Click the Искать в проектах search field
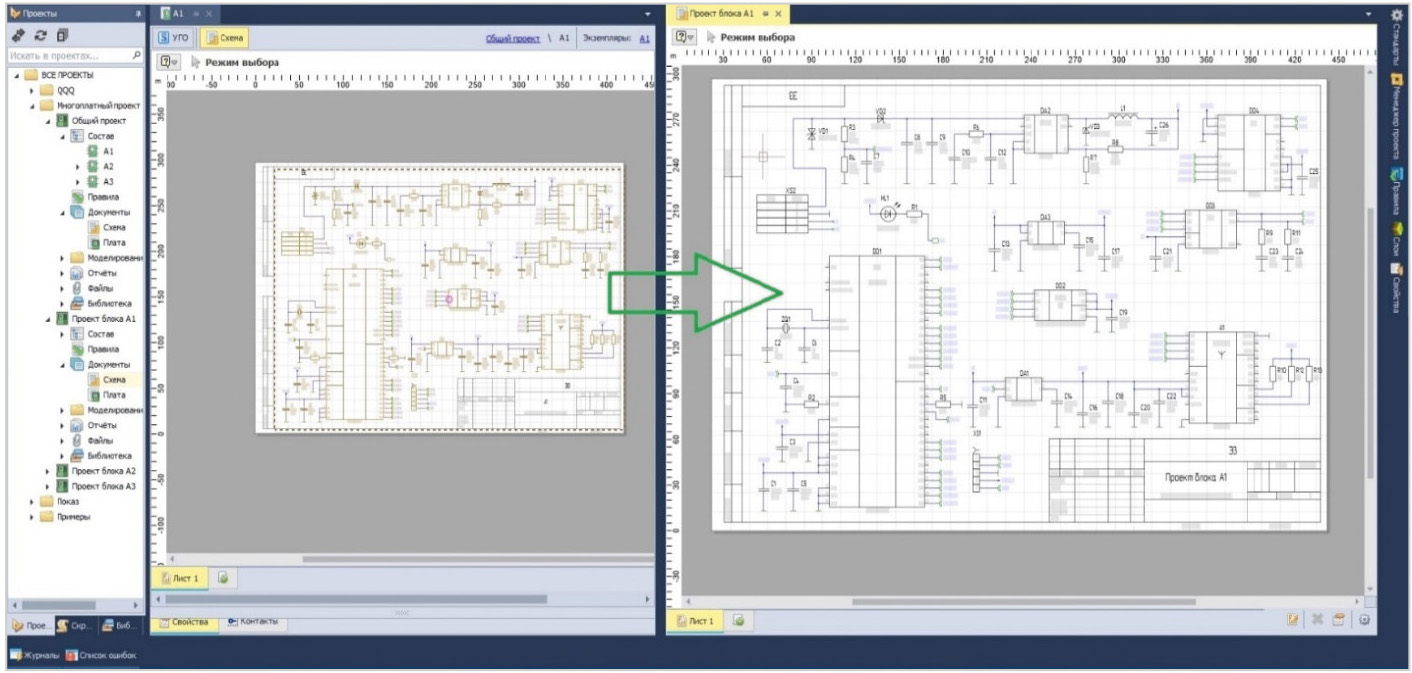Image resolution: width=1412 pixels, height=673 pixels. point(66,56)
